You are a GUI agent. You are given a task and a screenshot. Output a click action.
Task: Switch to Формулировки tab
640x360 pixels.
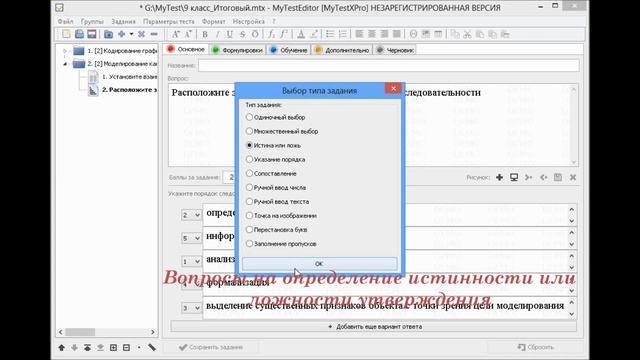pos(238,50)
